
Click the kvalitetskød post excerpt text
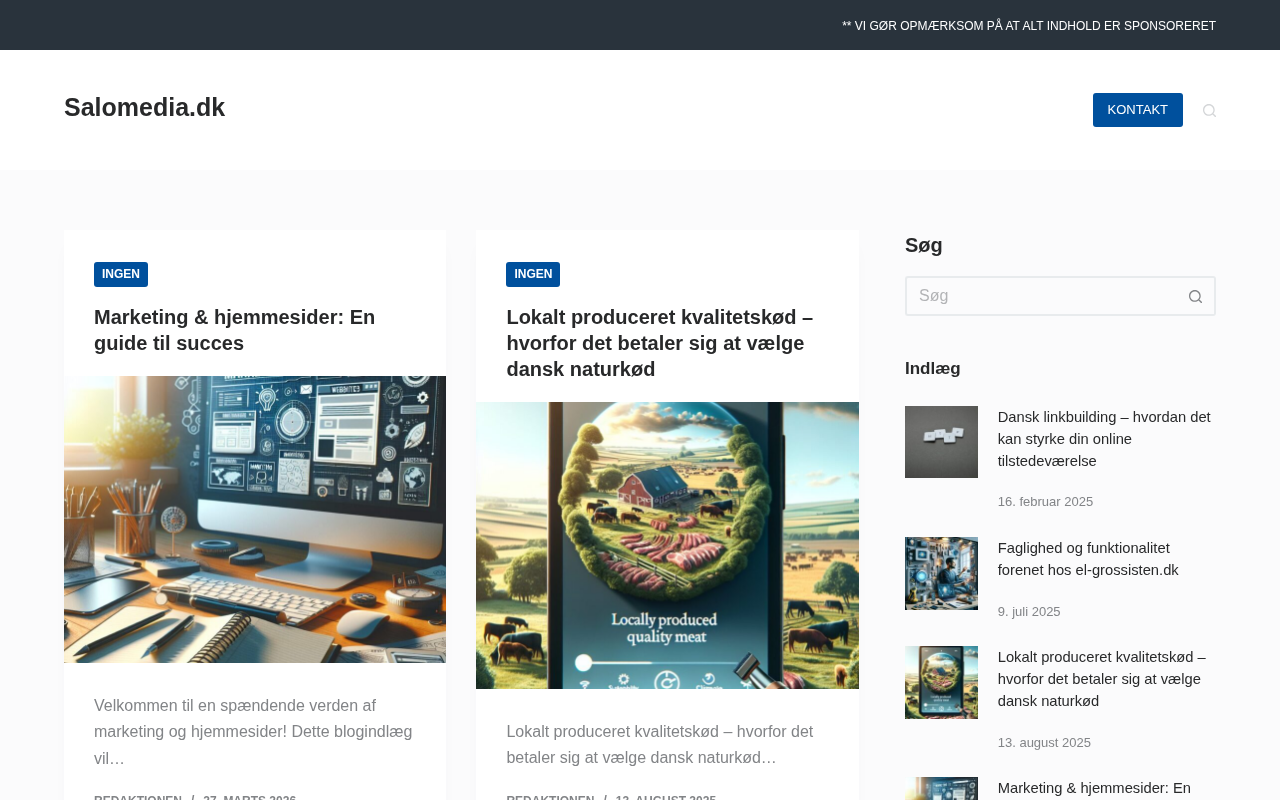tap(660, 745)
